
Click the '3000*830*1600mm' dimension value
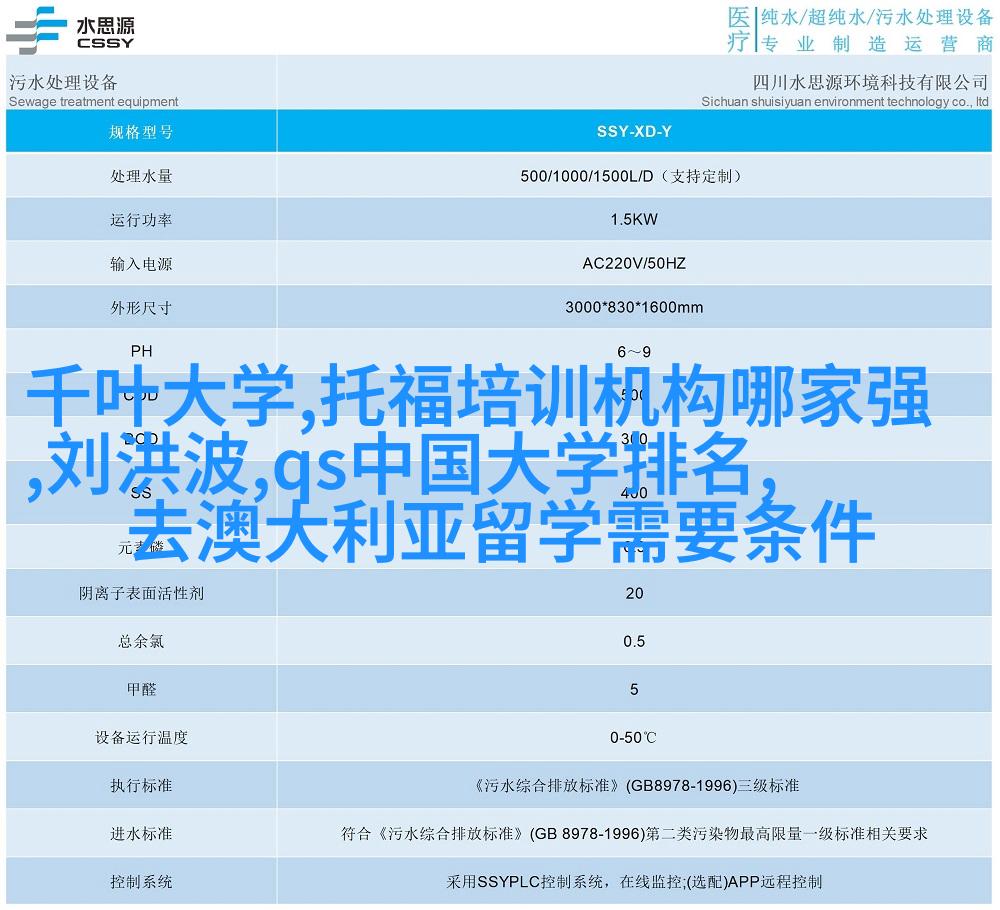(x=634, y=307)
